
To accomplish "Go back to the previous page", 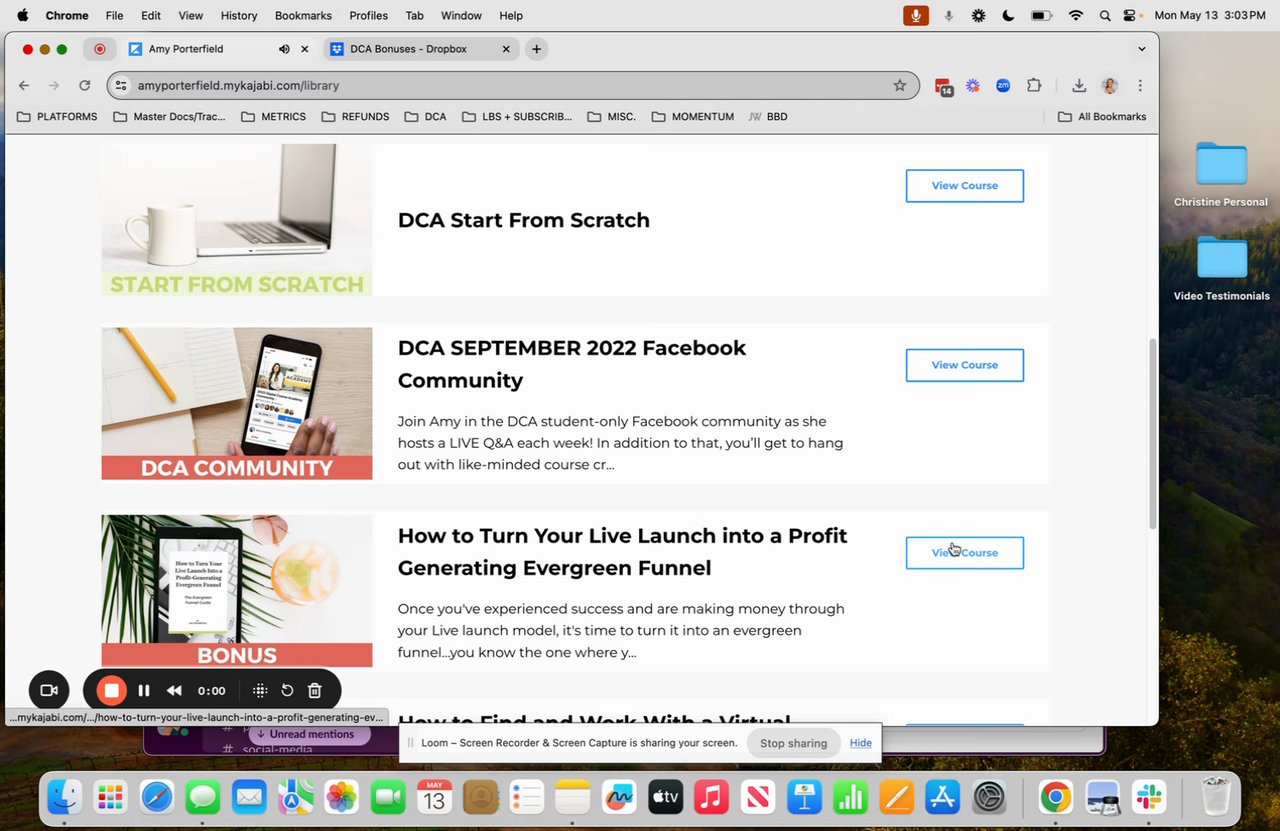I will [25, 86].
